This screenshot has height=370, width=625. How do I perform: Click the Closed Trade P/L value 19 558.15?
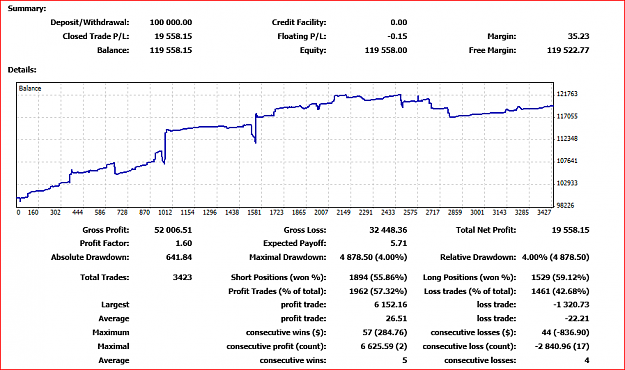point(173,36)
